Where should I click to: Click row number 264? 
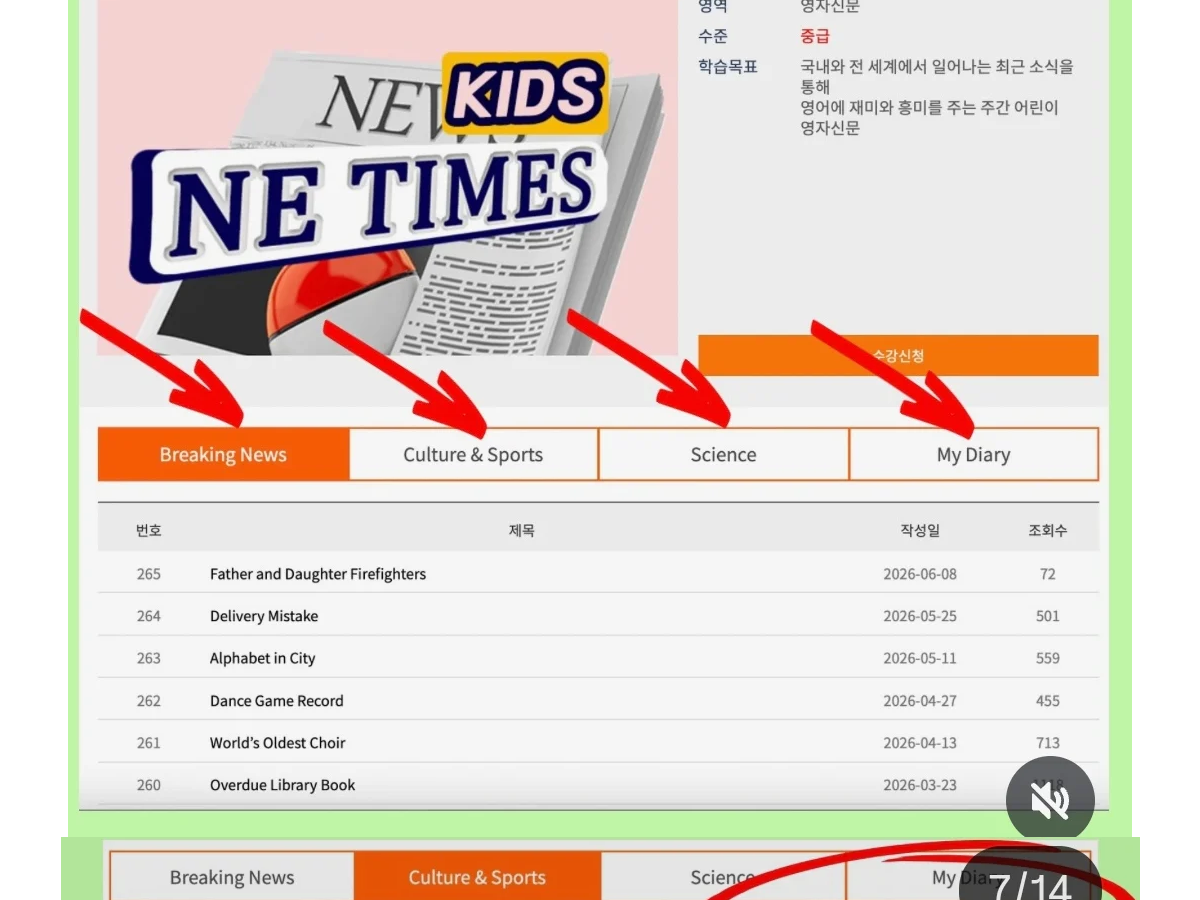[x=149, y=616]
